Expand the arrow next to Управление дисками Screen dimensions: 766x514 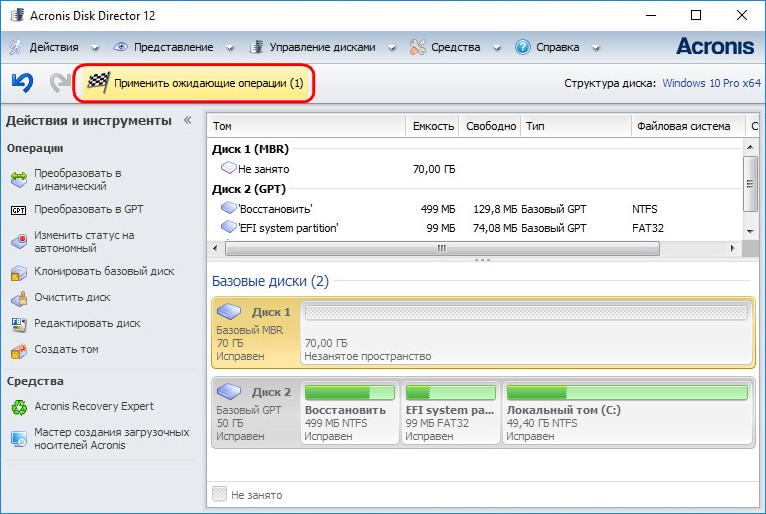(x=392, y=48)
